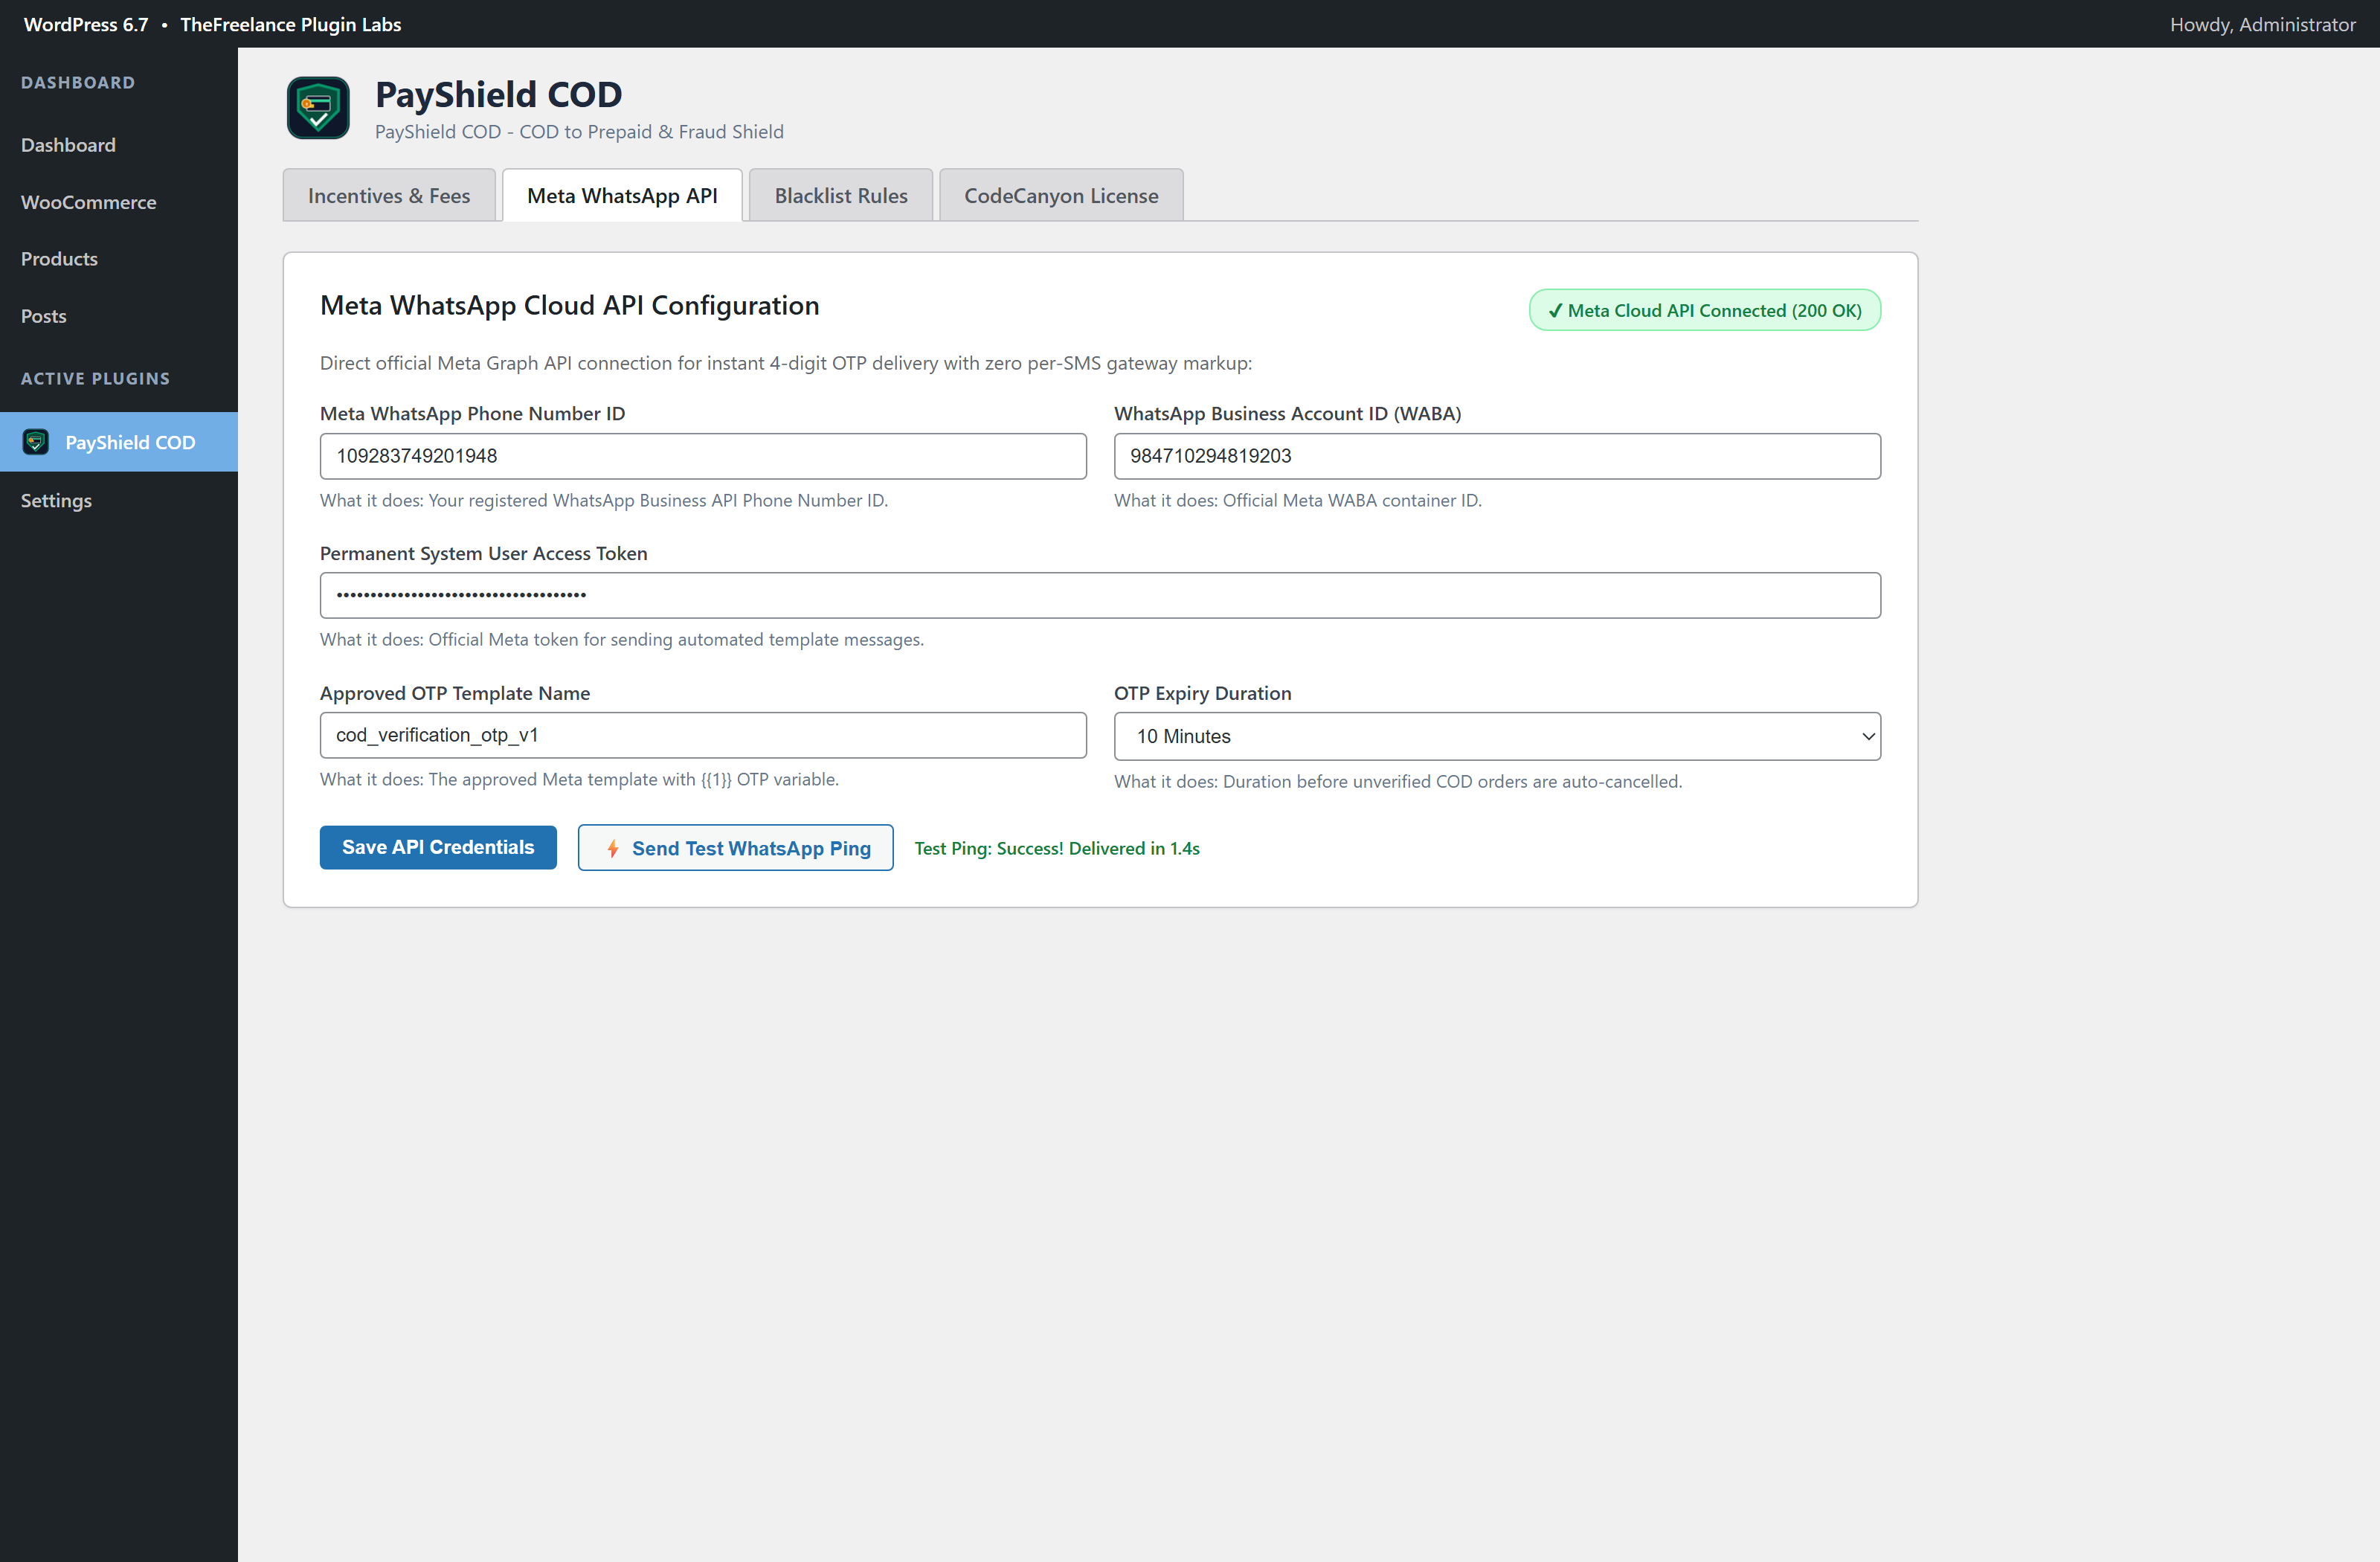2380x1562 pixels.
Task: Open the Blacklist Rules tab
Action: click(841, 195)
